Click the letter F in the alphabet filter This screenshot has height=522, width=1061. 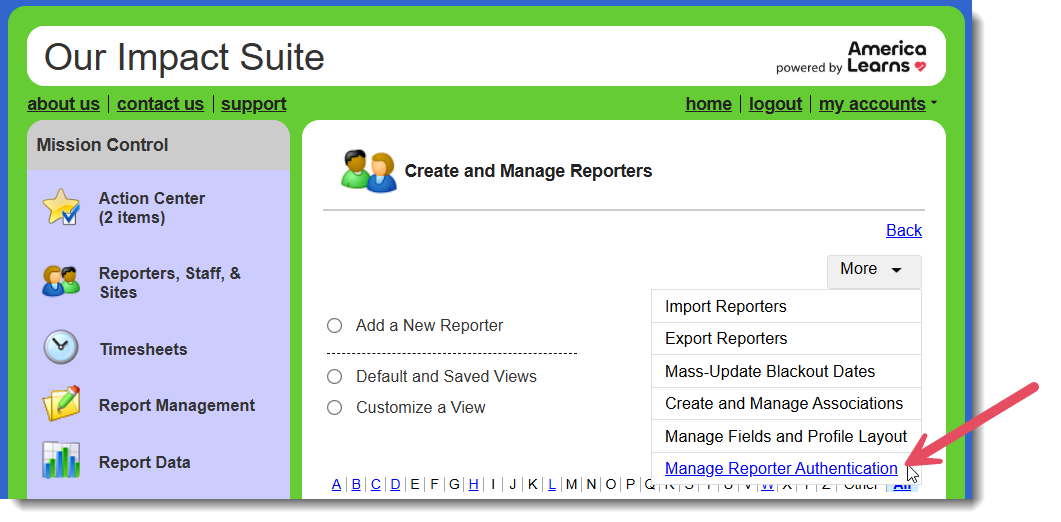[434, 484]
